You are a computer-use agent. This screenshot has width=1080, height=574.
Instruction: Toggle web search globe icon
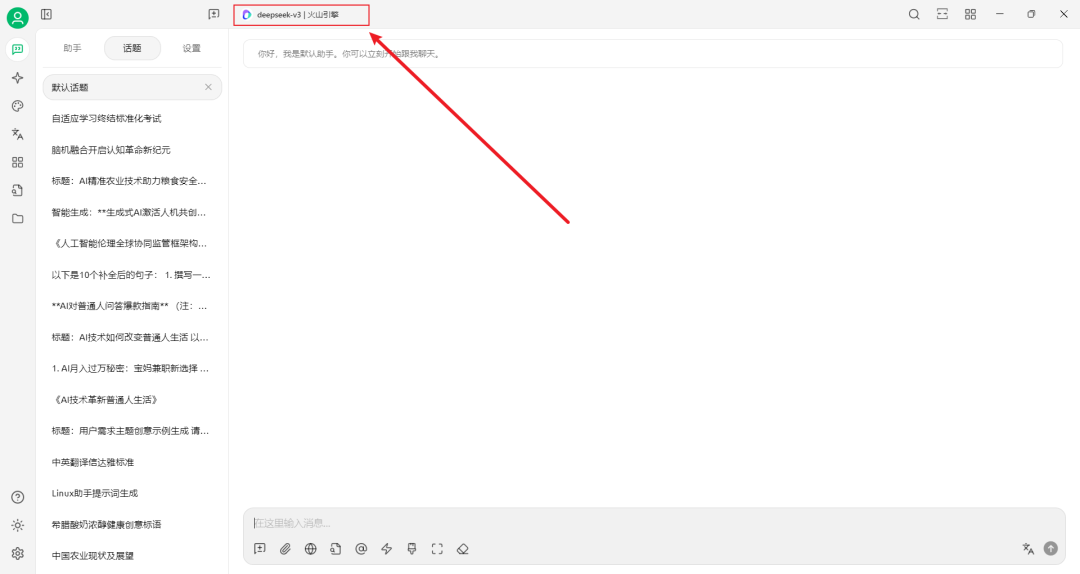pos(311,549)
